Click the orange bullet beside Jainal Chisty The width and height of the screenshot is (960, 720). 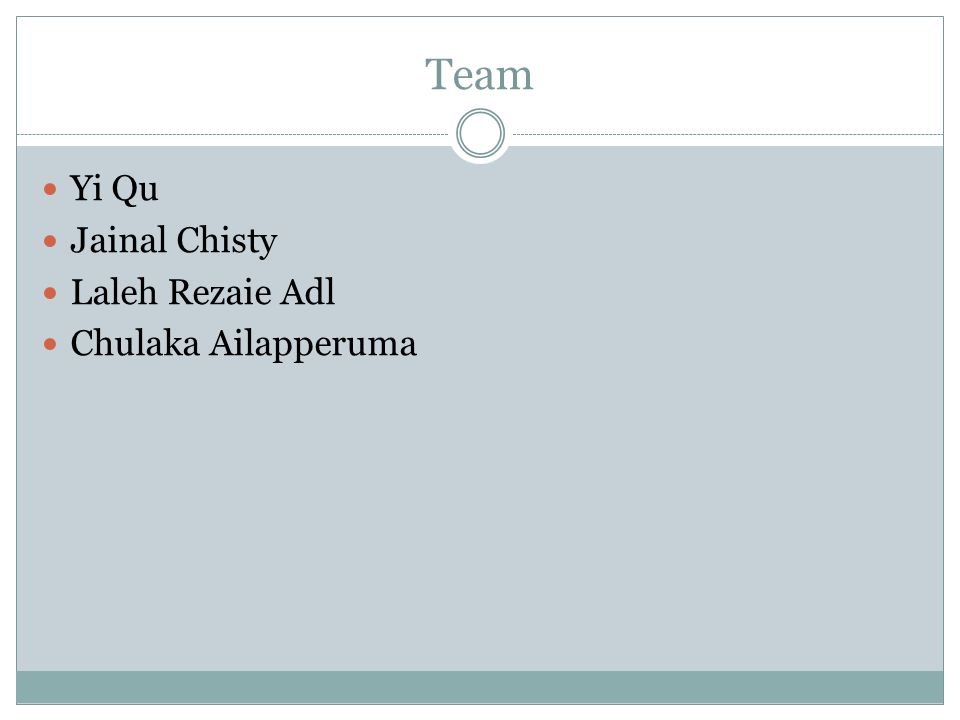click(x=50, y=241)
